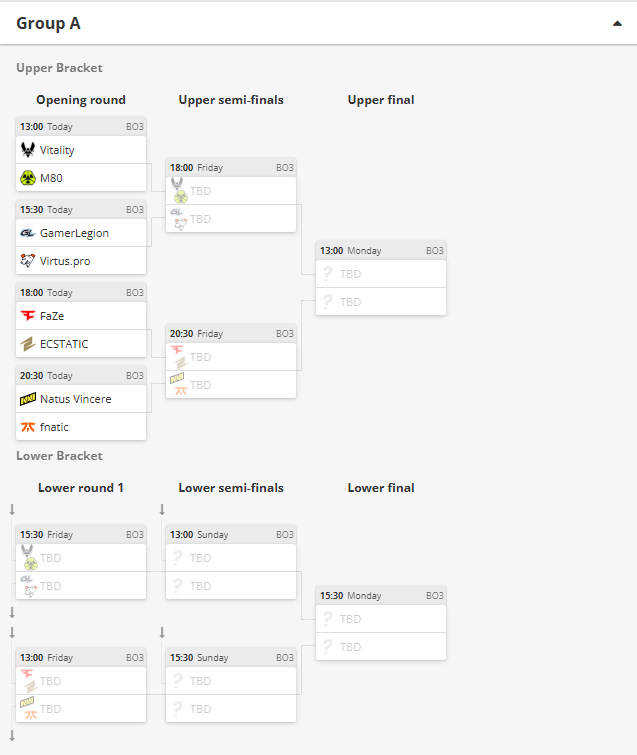Open the 15:30 Sunday lower semi-final

point(231,685)
